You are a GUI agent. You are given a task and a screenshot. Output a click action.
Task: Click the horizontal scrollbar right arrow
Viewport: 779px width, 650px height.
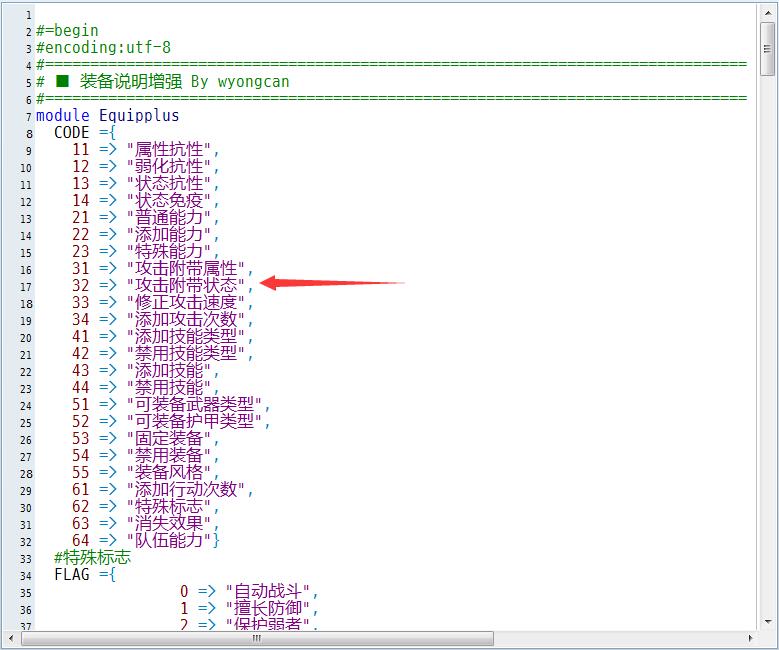(x=750, y=638)
